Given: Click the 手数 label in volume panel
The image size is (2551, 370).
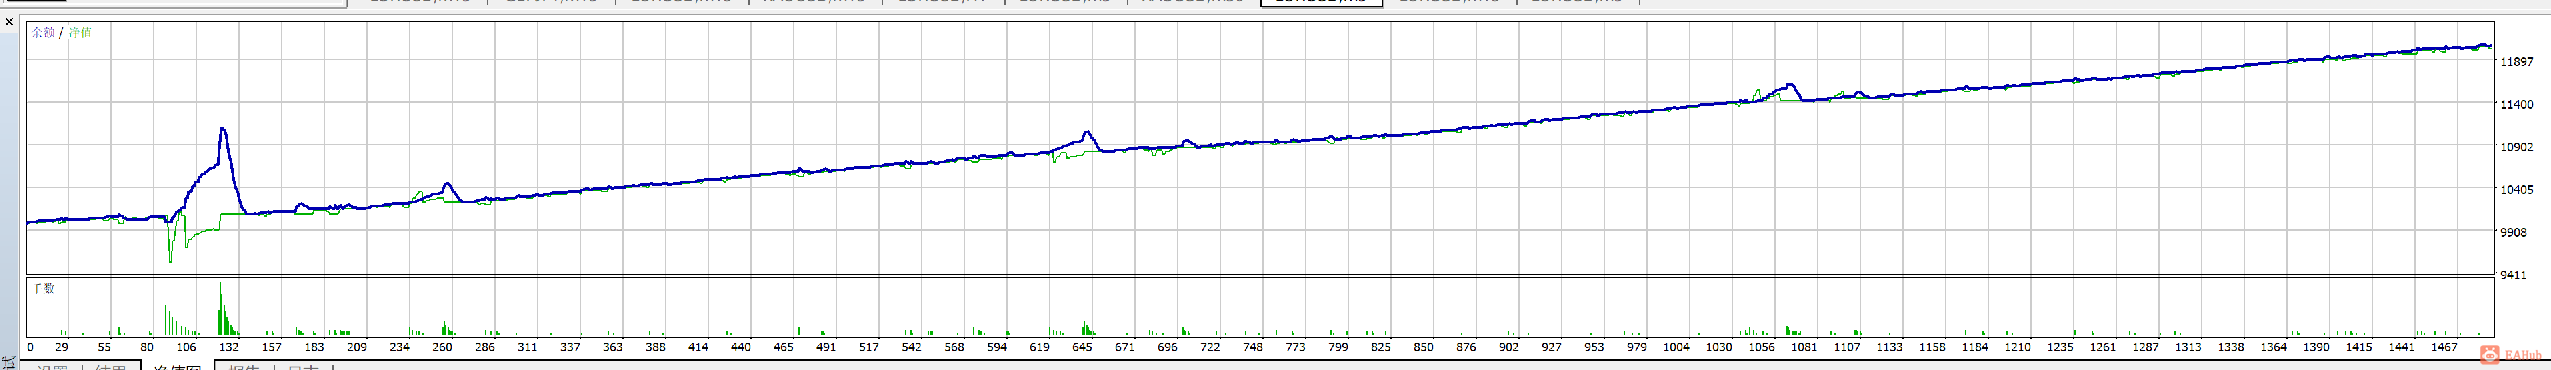Looking at the screenshot, I should (44, 289).
